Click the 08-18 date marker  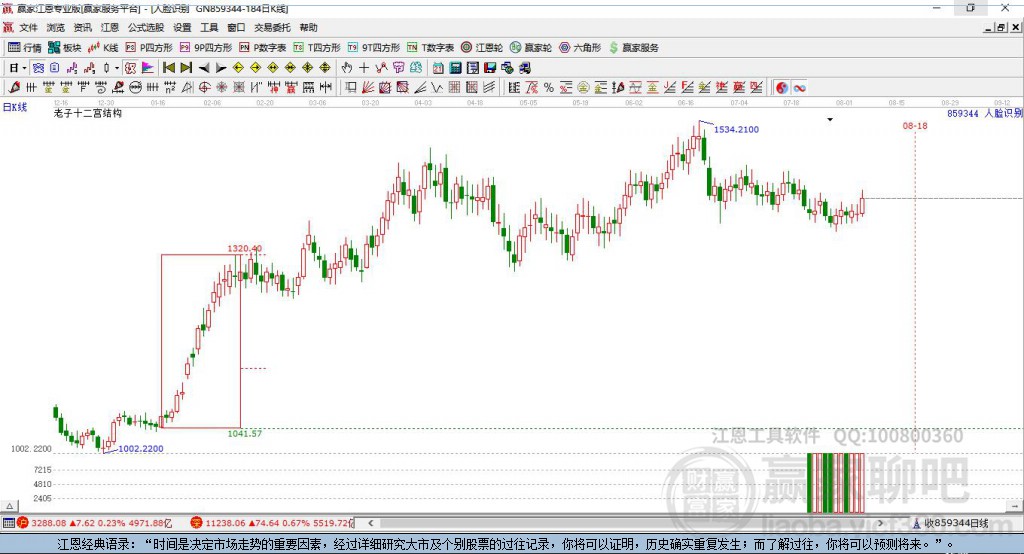[915, 125]
